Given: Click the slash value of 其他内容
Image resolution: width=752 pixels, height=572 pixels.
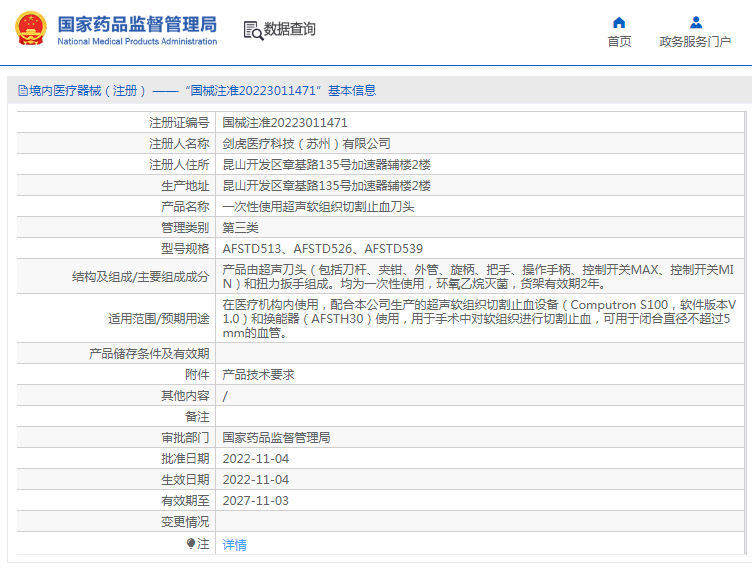Looking at the screenshot, I should coord(225,396).
